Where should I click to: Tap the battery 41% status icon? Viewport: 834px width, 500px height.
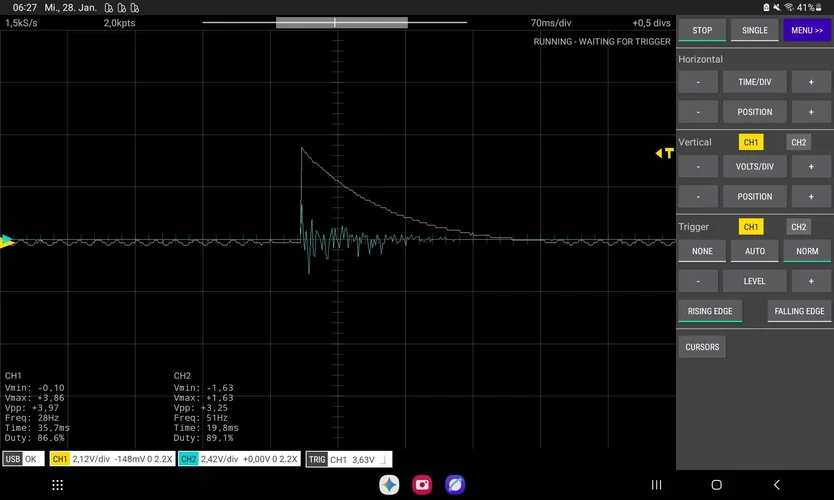pos(810,7)
